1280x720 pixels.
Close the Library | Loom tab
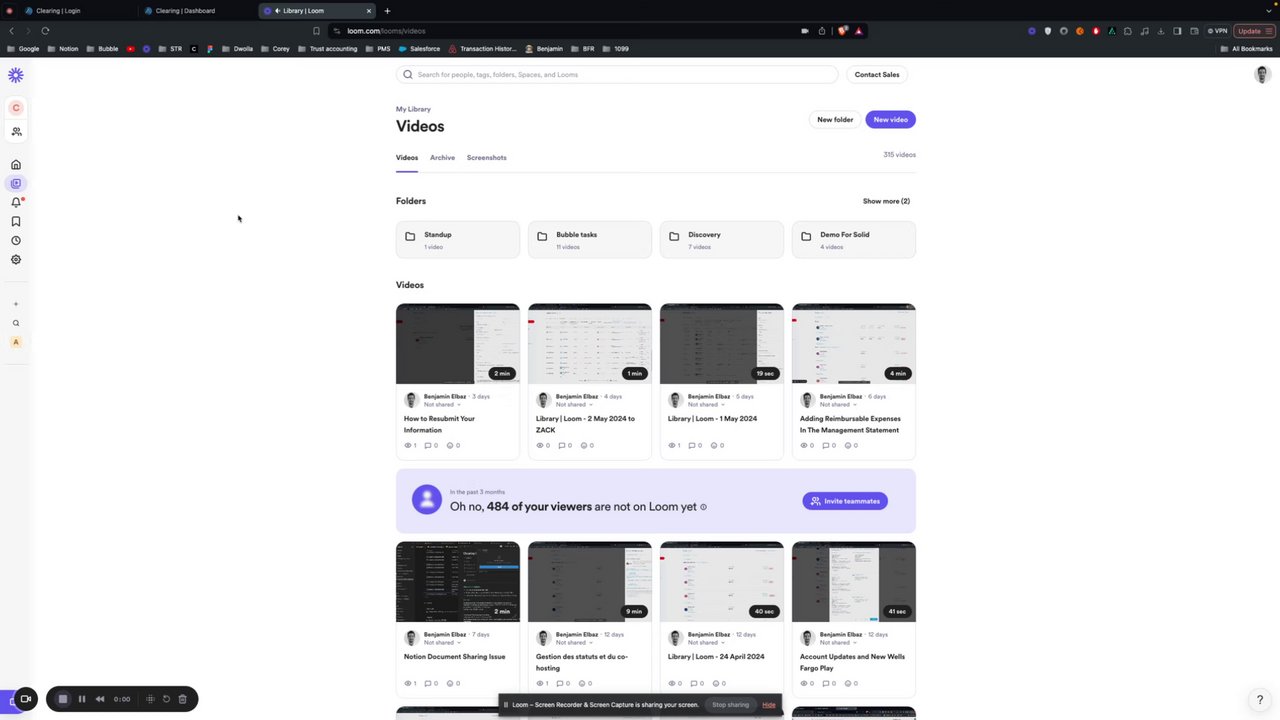tap(368, 11)
